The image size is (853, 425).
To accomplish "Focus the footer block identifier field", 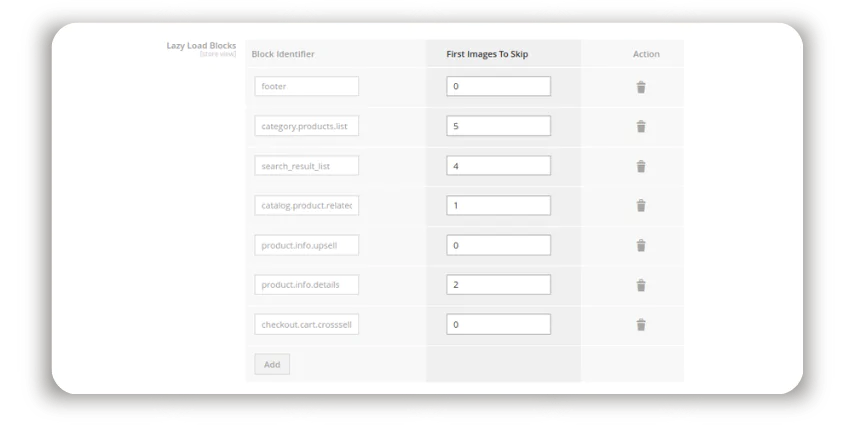I will point(306,87).
